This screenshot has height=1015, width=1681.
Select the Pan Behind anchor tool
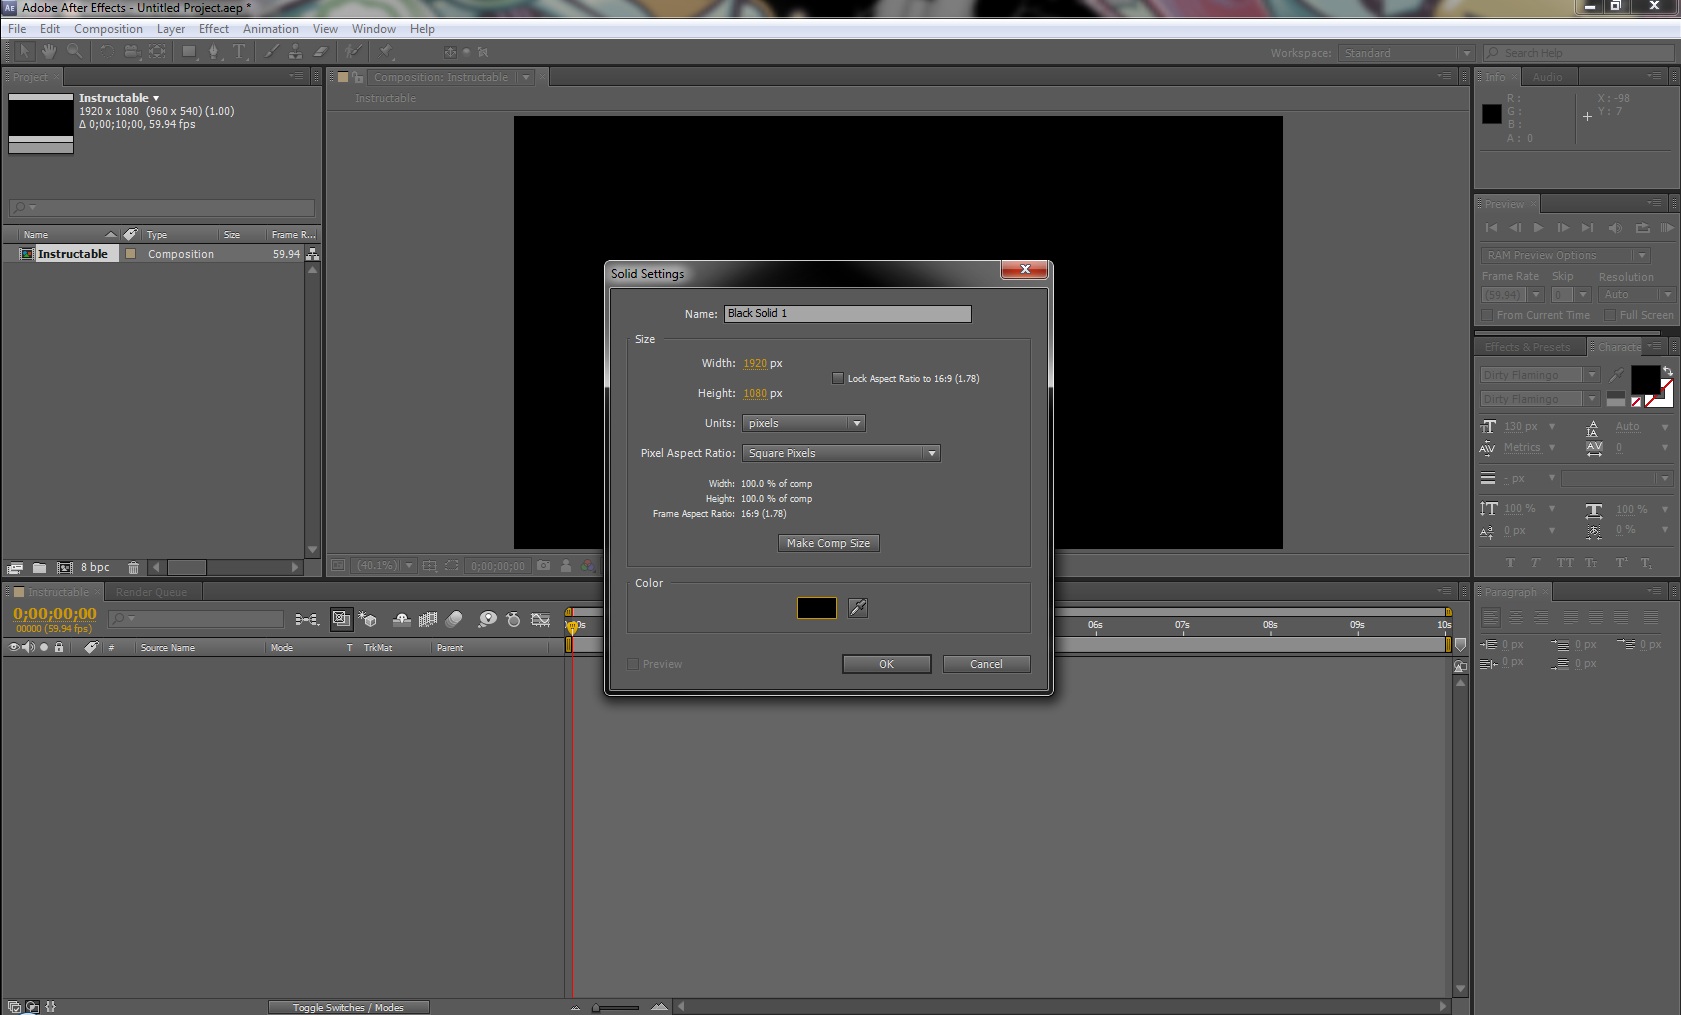[157, 51]
